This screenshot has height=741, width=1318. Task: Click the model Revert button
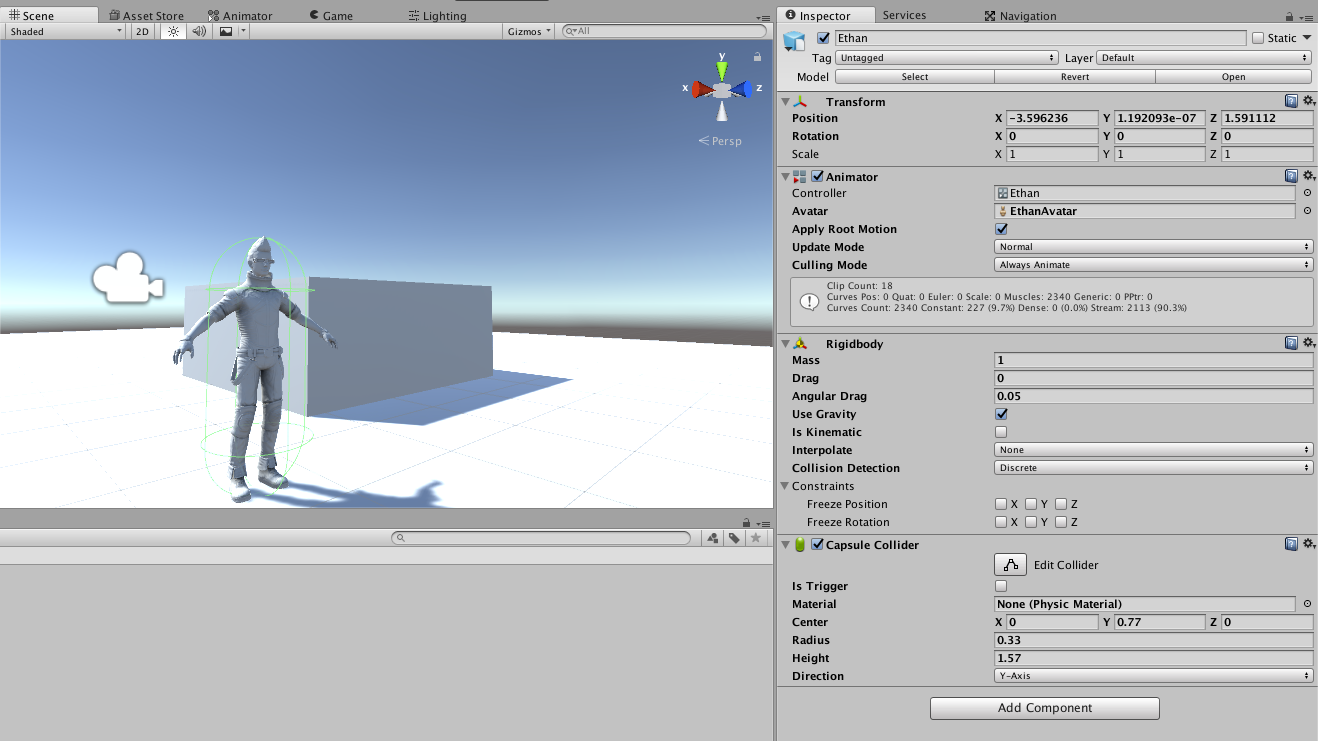pos(1075,77)
